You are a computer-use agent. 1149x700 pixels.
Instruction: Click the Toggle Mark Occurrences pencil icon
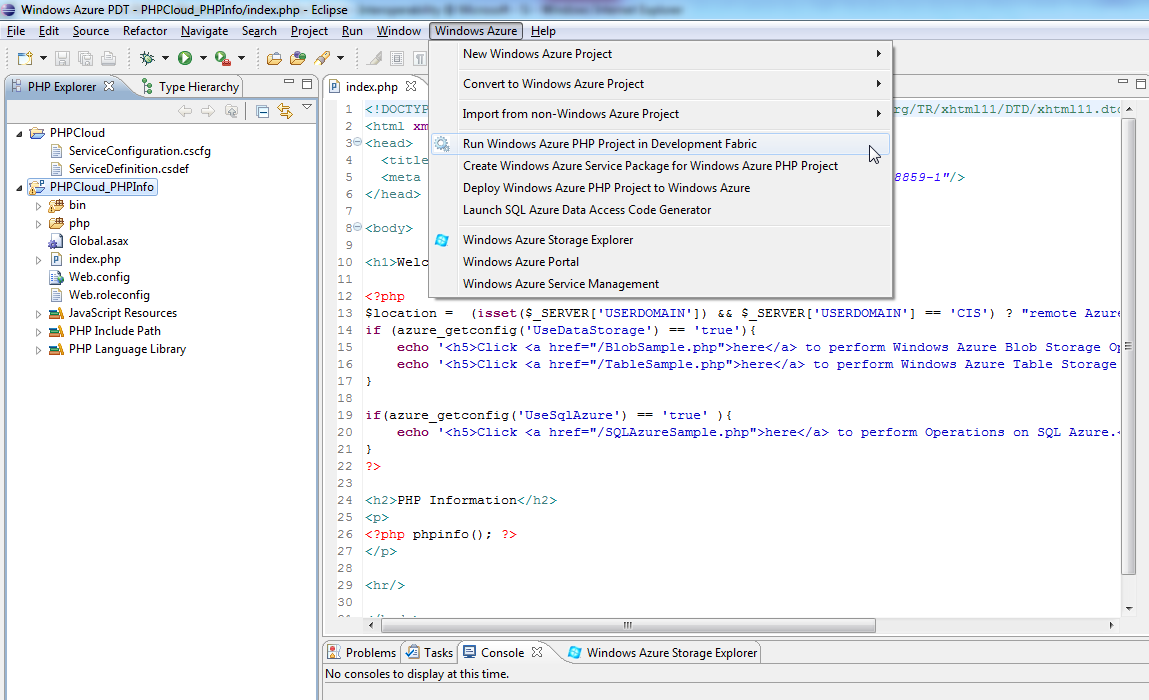[374, 58]
